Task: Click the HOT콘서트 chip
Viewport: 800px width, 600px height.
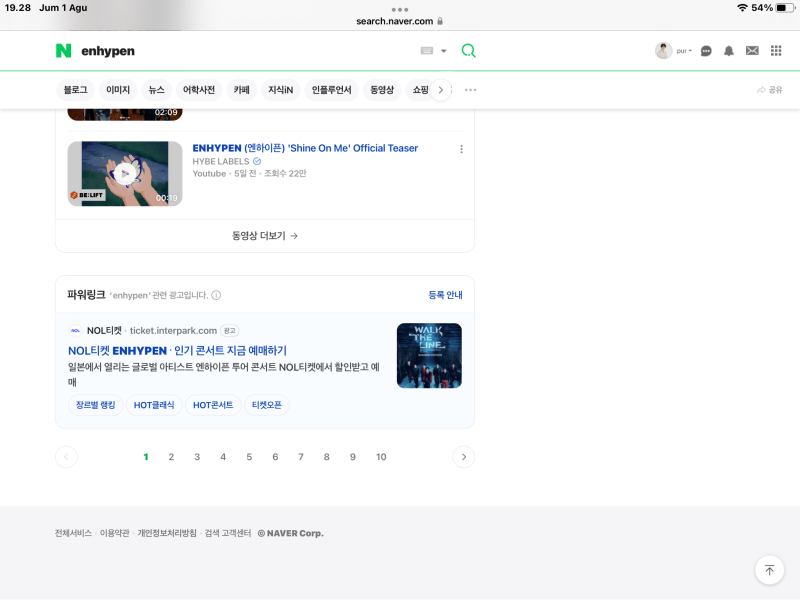Action: [213, 405]
